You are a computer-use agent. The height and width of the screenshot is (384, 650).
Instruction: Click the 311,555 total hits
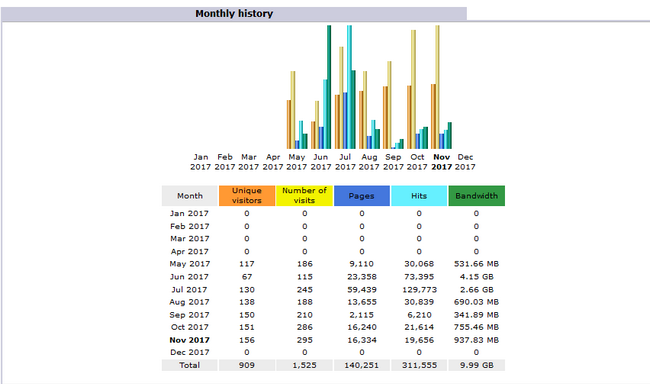pos(419,365)
